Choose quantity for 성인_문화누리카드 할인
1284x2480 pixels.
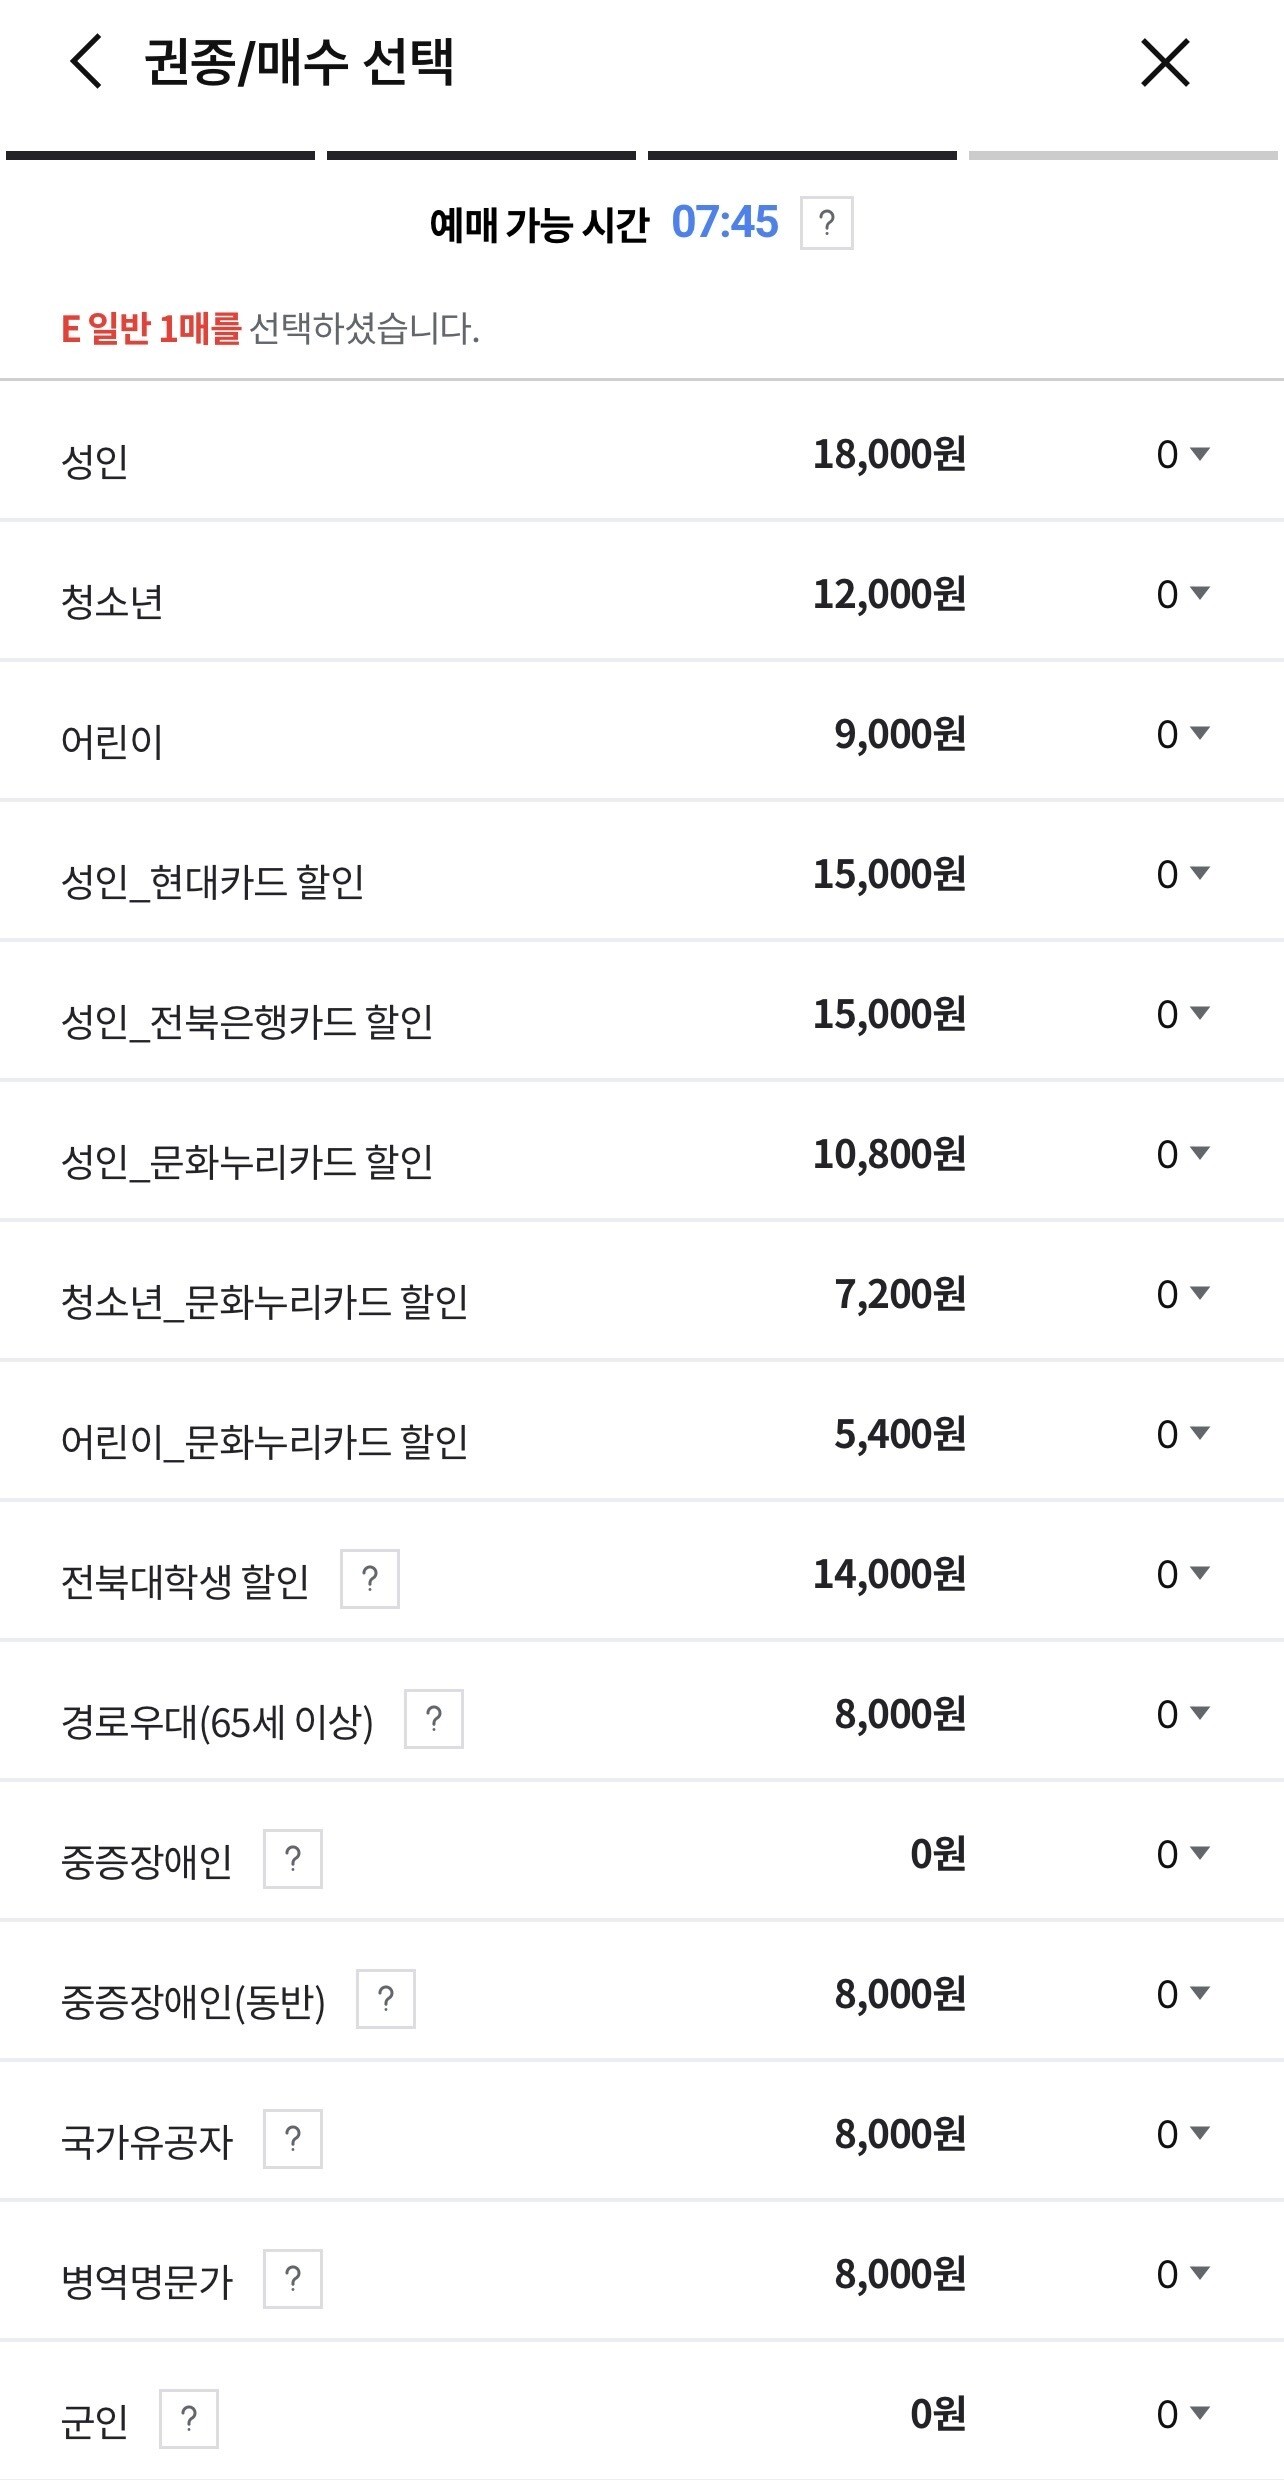pos(1183,1155)
